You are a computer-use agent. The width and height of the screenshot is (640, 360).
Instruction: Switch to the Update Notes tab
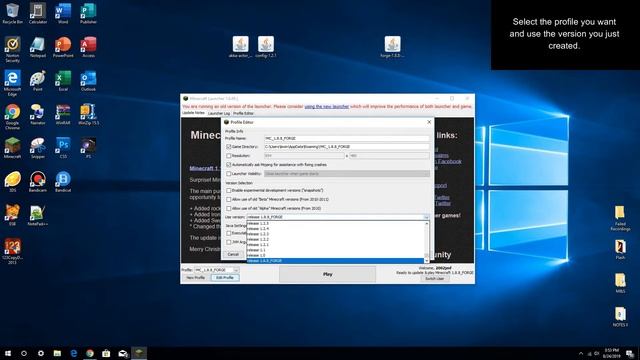click(x=193, y=113)
